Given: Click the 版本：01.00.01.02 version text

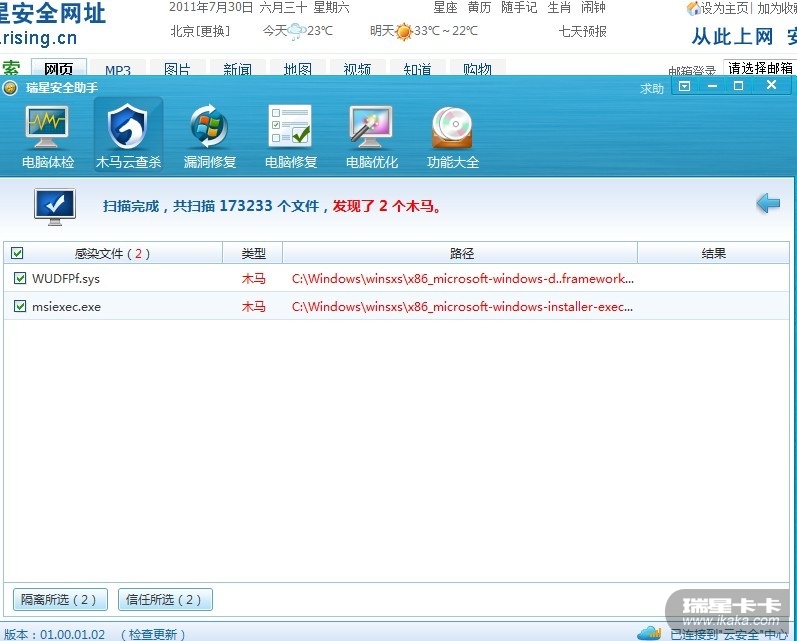Looking at the screenshot, I should (54, 634).
